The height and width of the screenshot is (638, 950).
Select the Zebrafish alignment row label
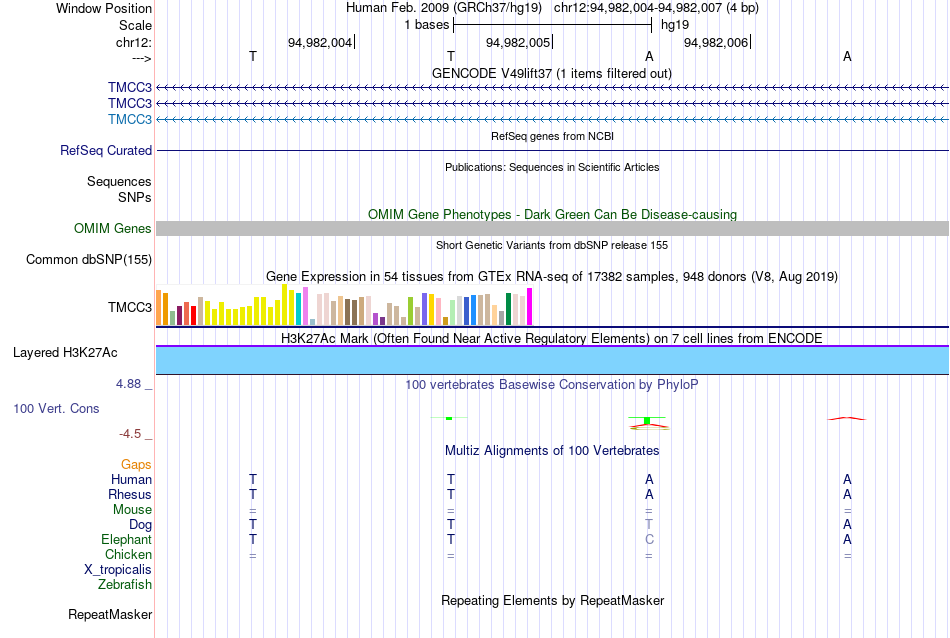click(x=125, y=585)
